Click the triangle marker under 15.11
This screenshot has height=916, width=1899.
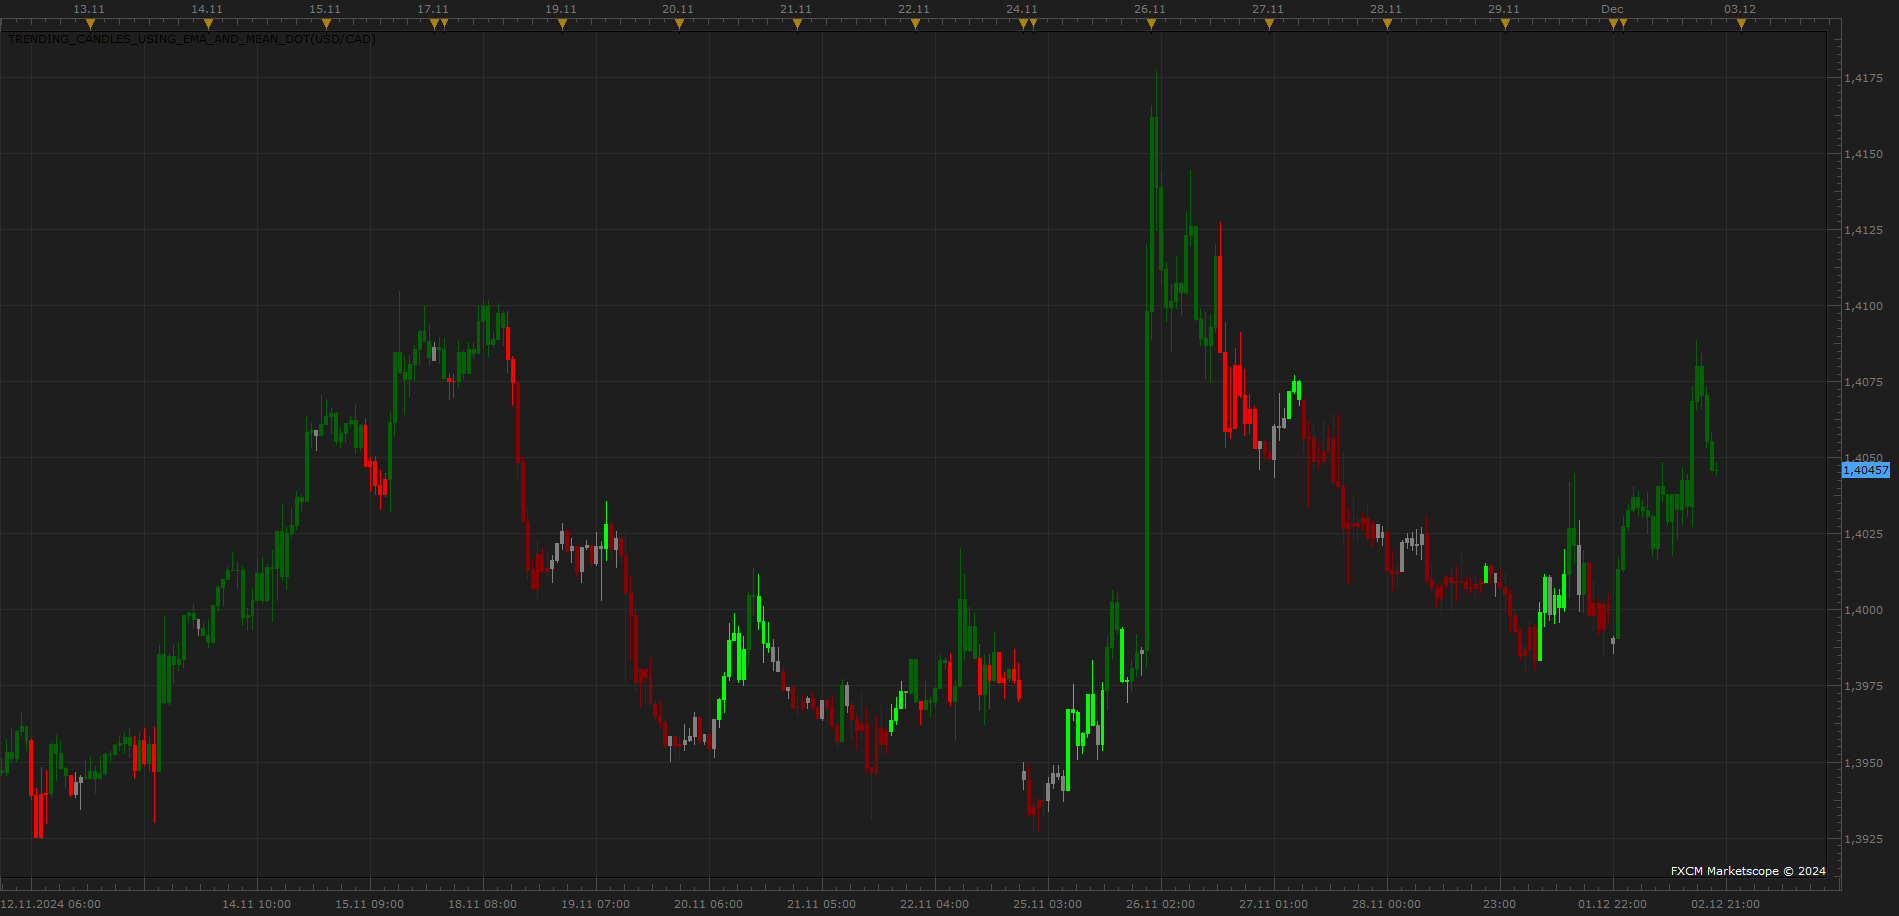coord(326,24)
